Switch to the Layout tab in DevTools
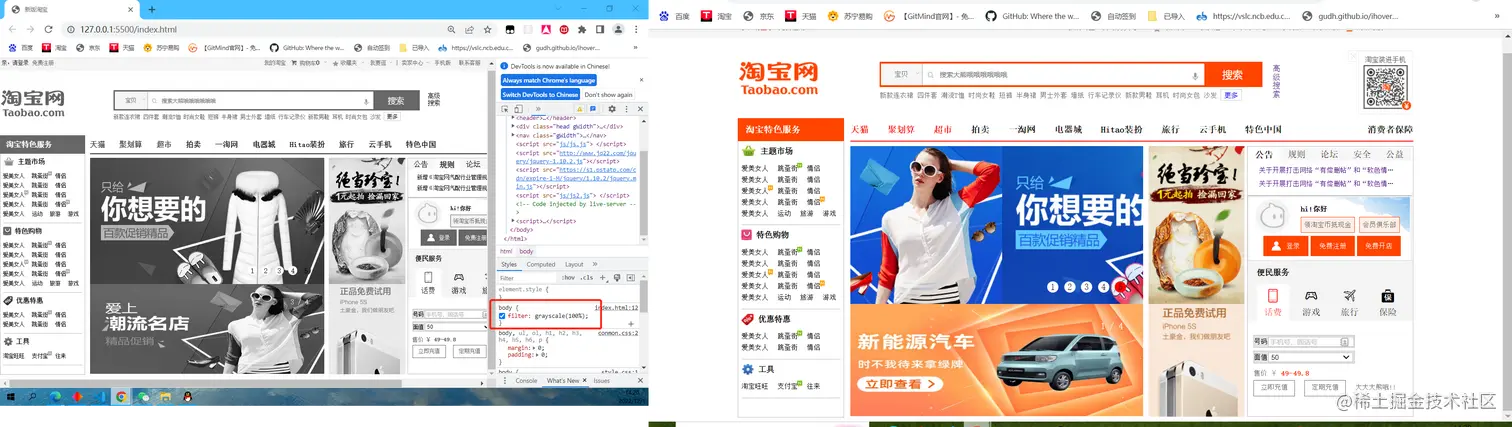 (574, 264)
